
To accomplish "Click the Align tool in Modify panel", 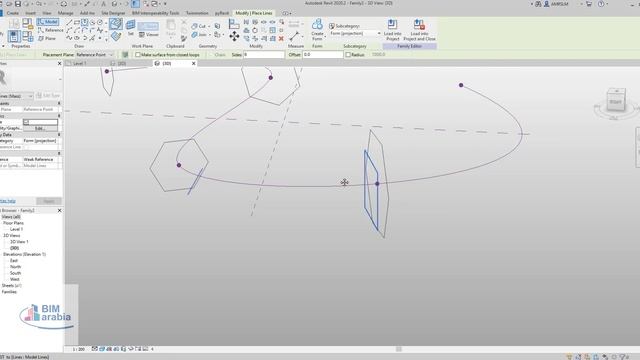I will coord(234,24).
